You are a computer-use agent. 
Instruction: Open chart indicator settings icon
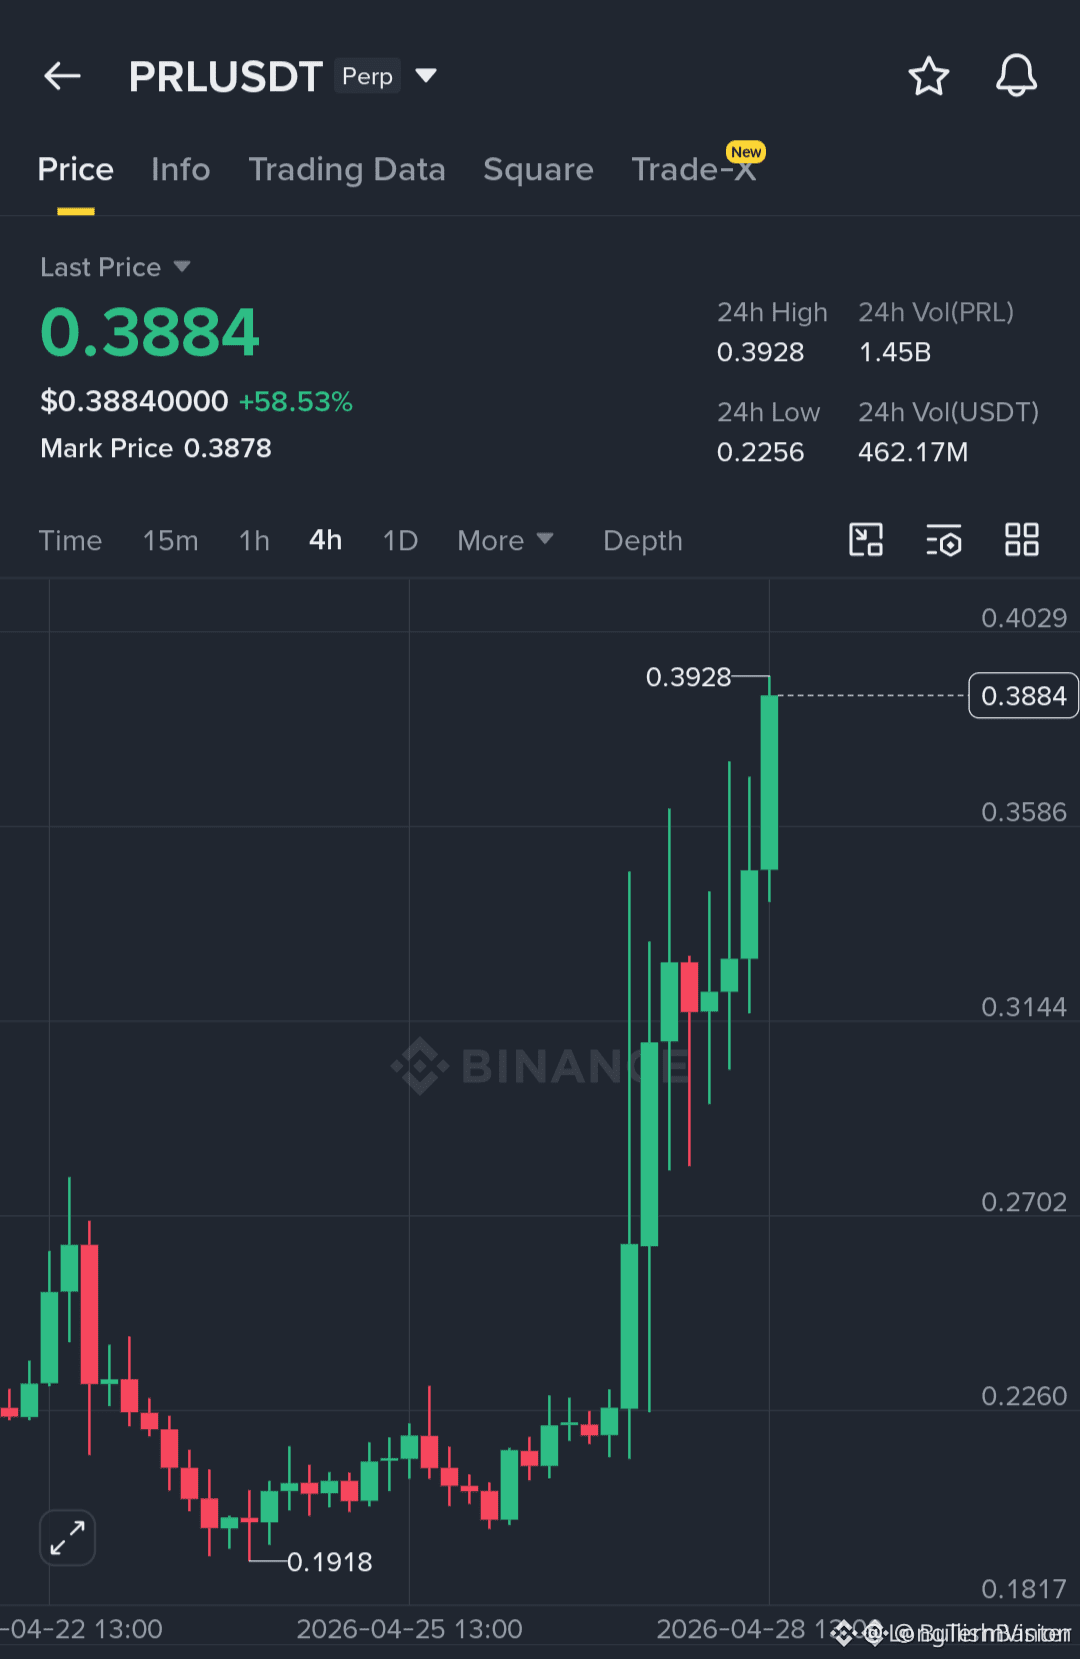(x=943, y=540)
